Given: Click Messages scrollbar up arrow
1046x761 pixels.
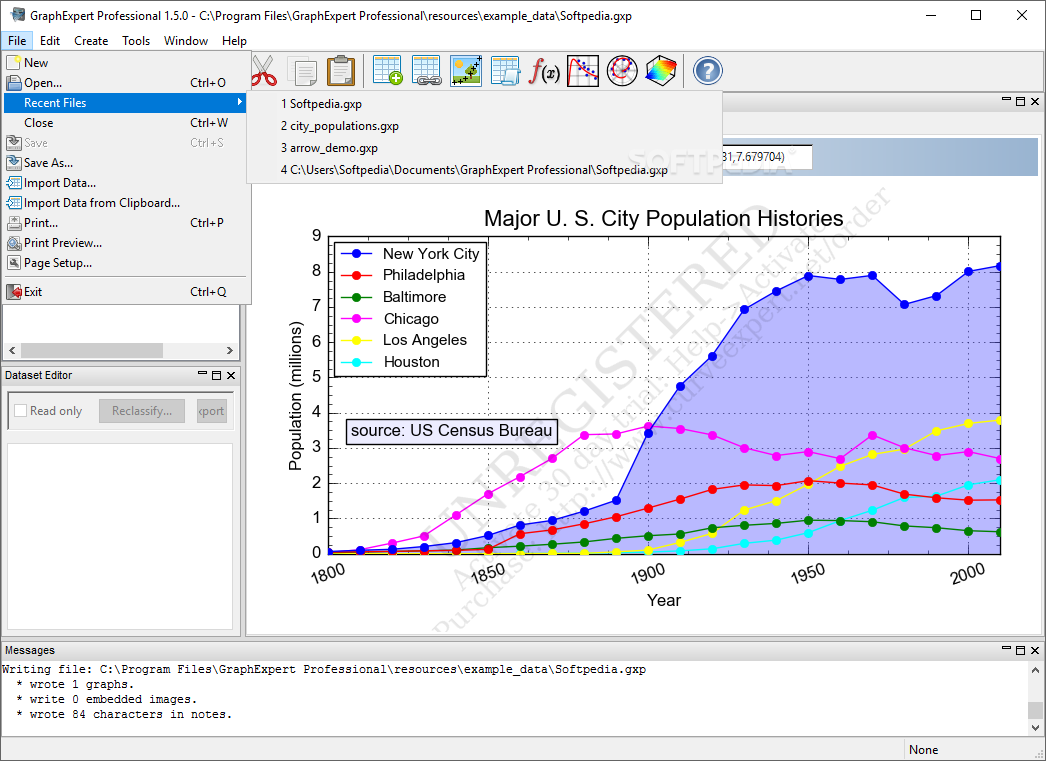Looking at the screenshot, I should click(1035, 670).
